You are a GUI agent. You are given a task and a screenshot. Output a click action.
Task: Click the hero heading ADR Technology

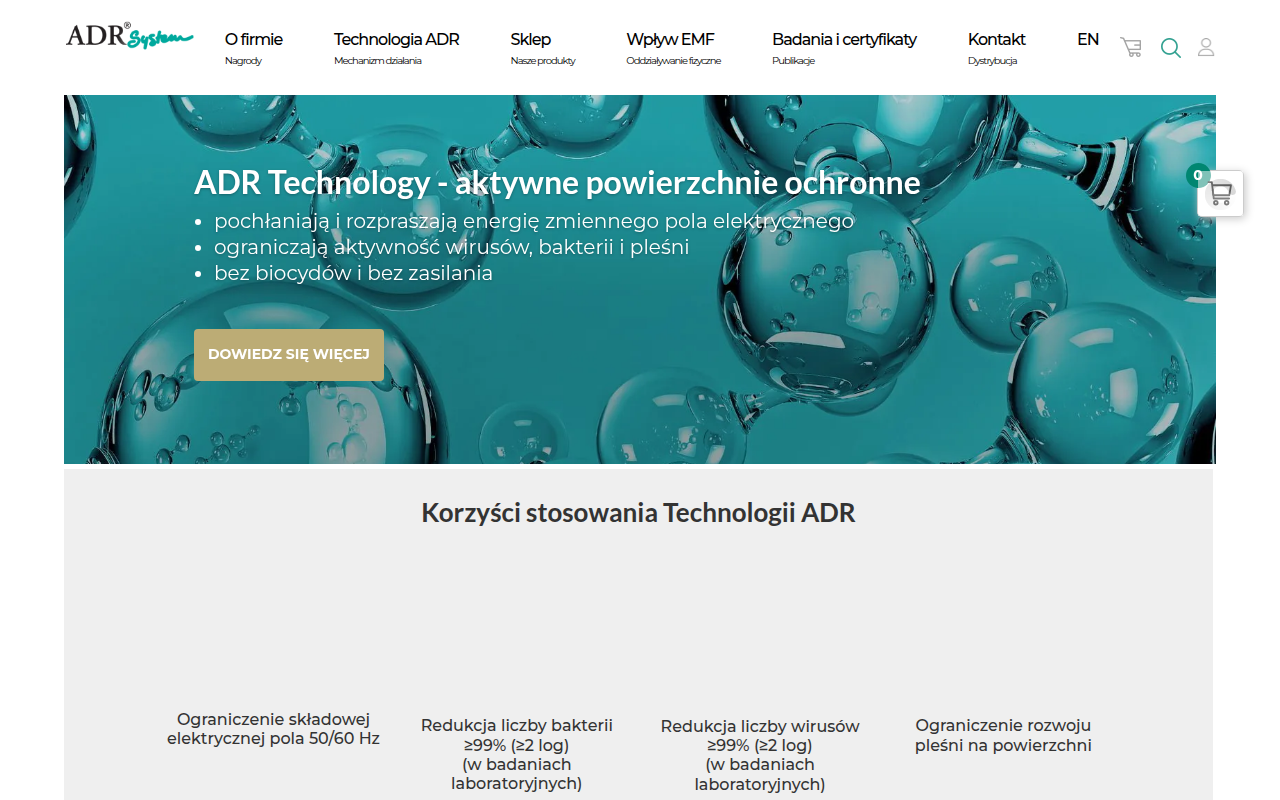557,183
